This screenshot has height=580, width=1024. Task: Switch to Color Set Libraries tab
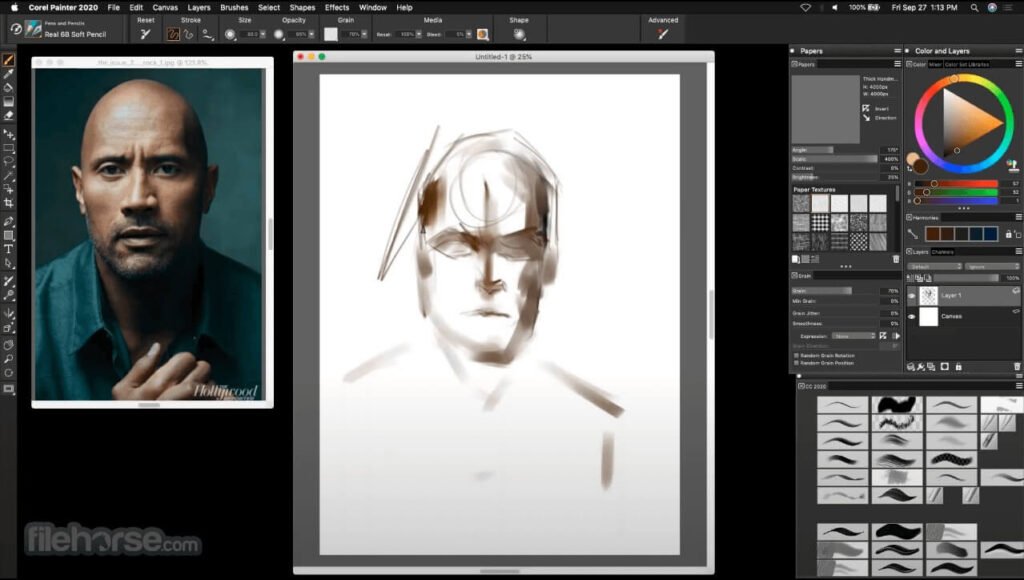[967, 64]
